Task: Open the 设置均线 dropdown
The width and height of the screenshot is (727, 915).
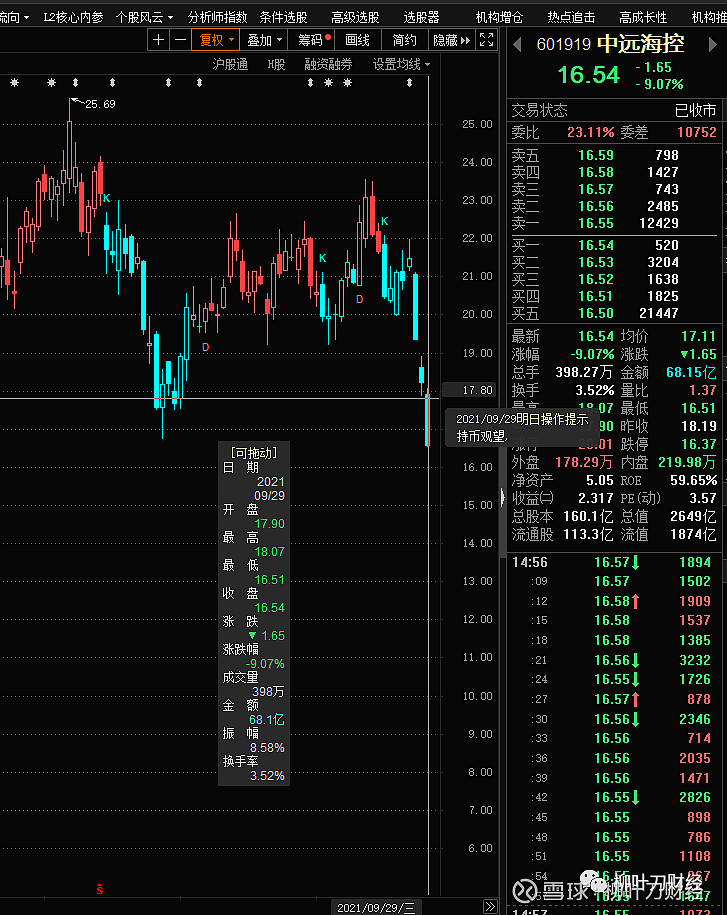Action: (x=401, y=64)
